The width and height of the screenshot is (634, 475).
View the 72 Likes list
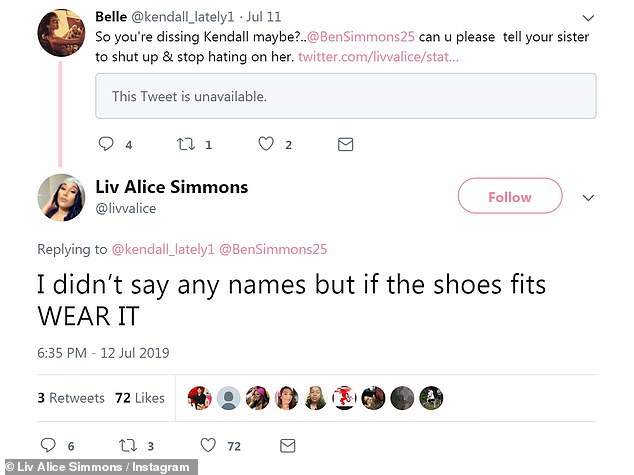pyautogui.click(x=139, y=398)
